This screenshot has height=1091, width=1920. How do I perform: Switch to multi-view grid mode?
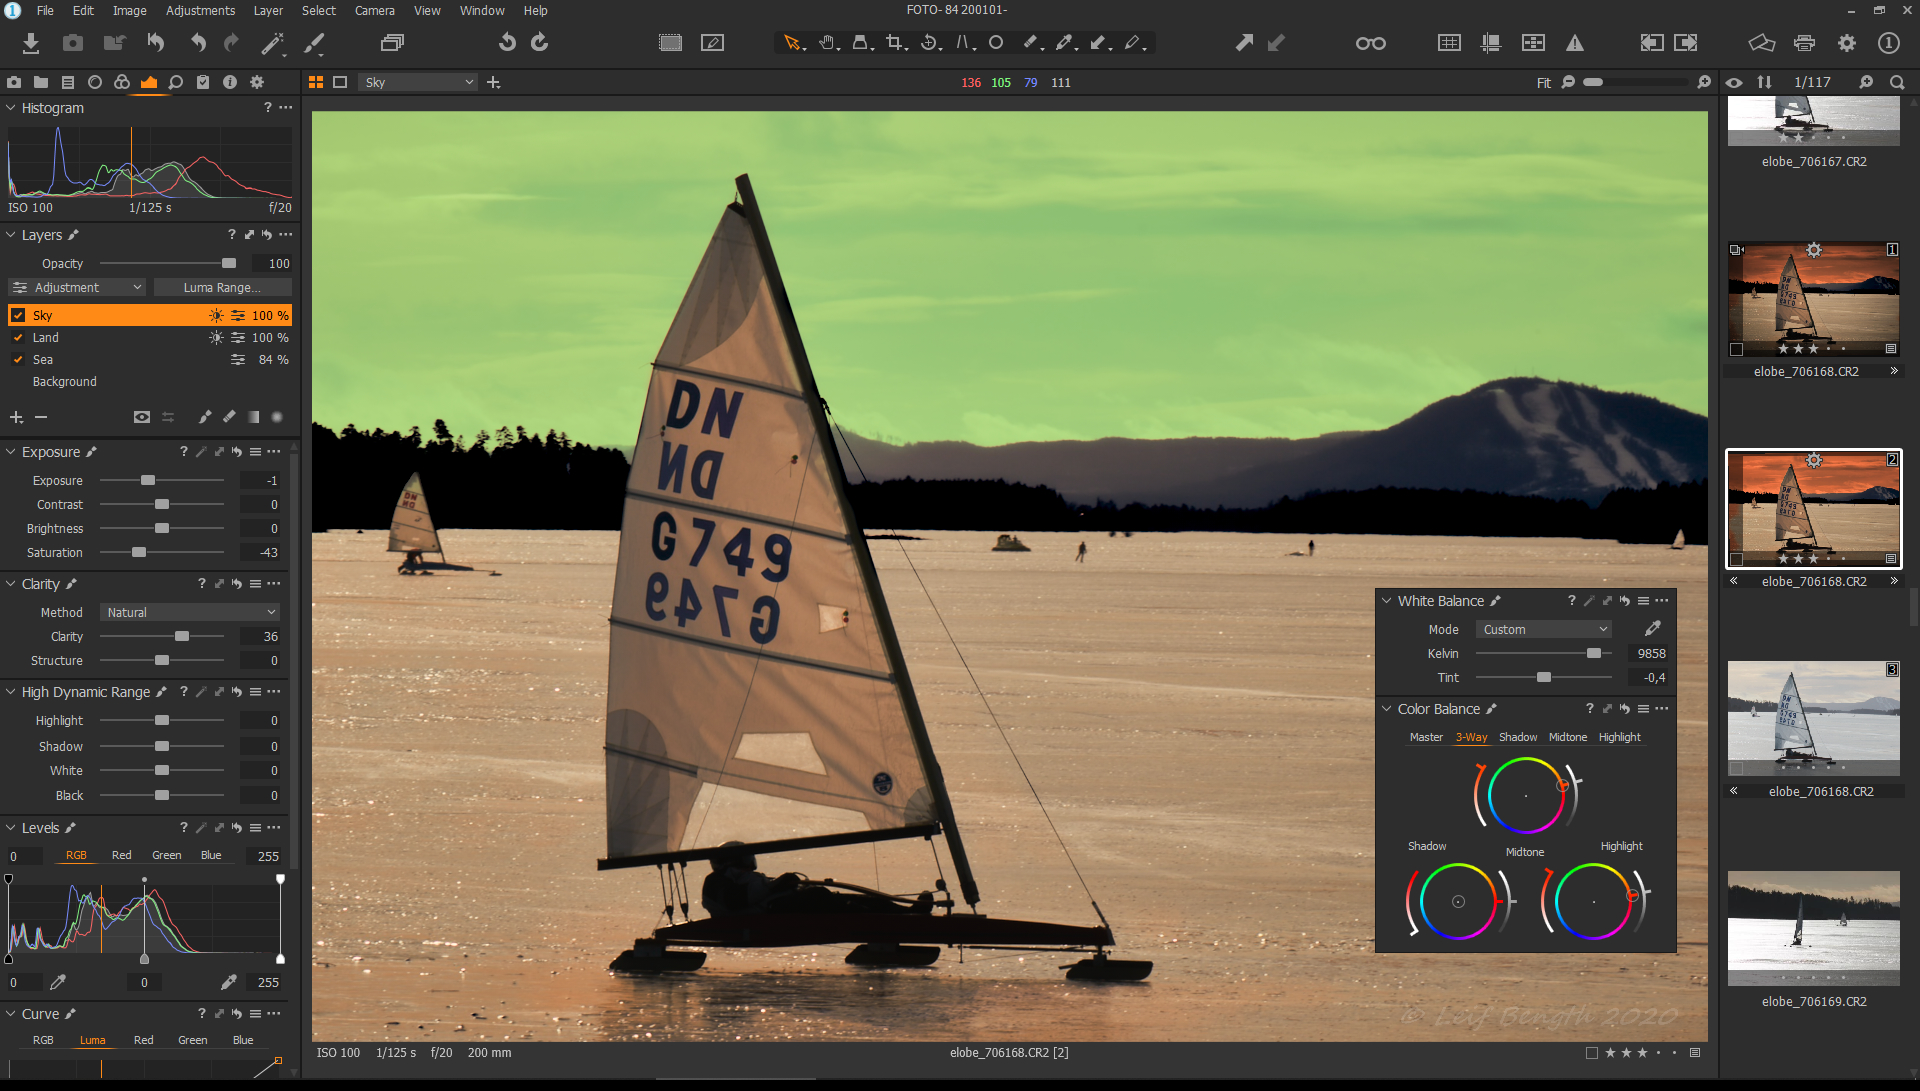coord(316,82)
